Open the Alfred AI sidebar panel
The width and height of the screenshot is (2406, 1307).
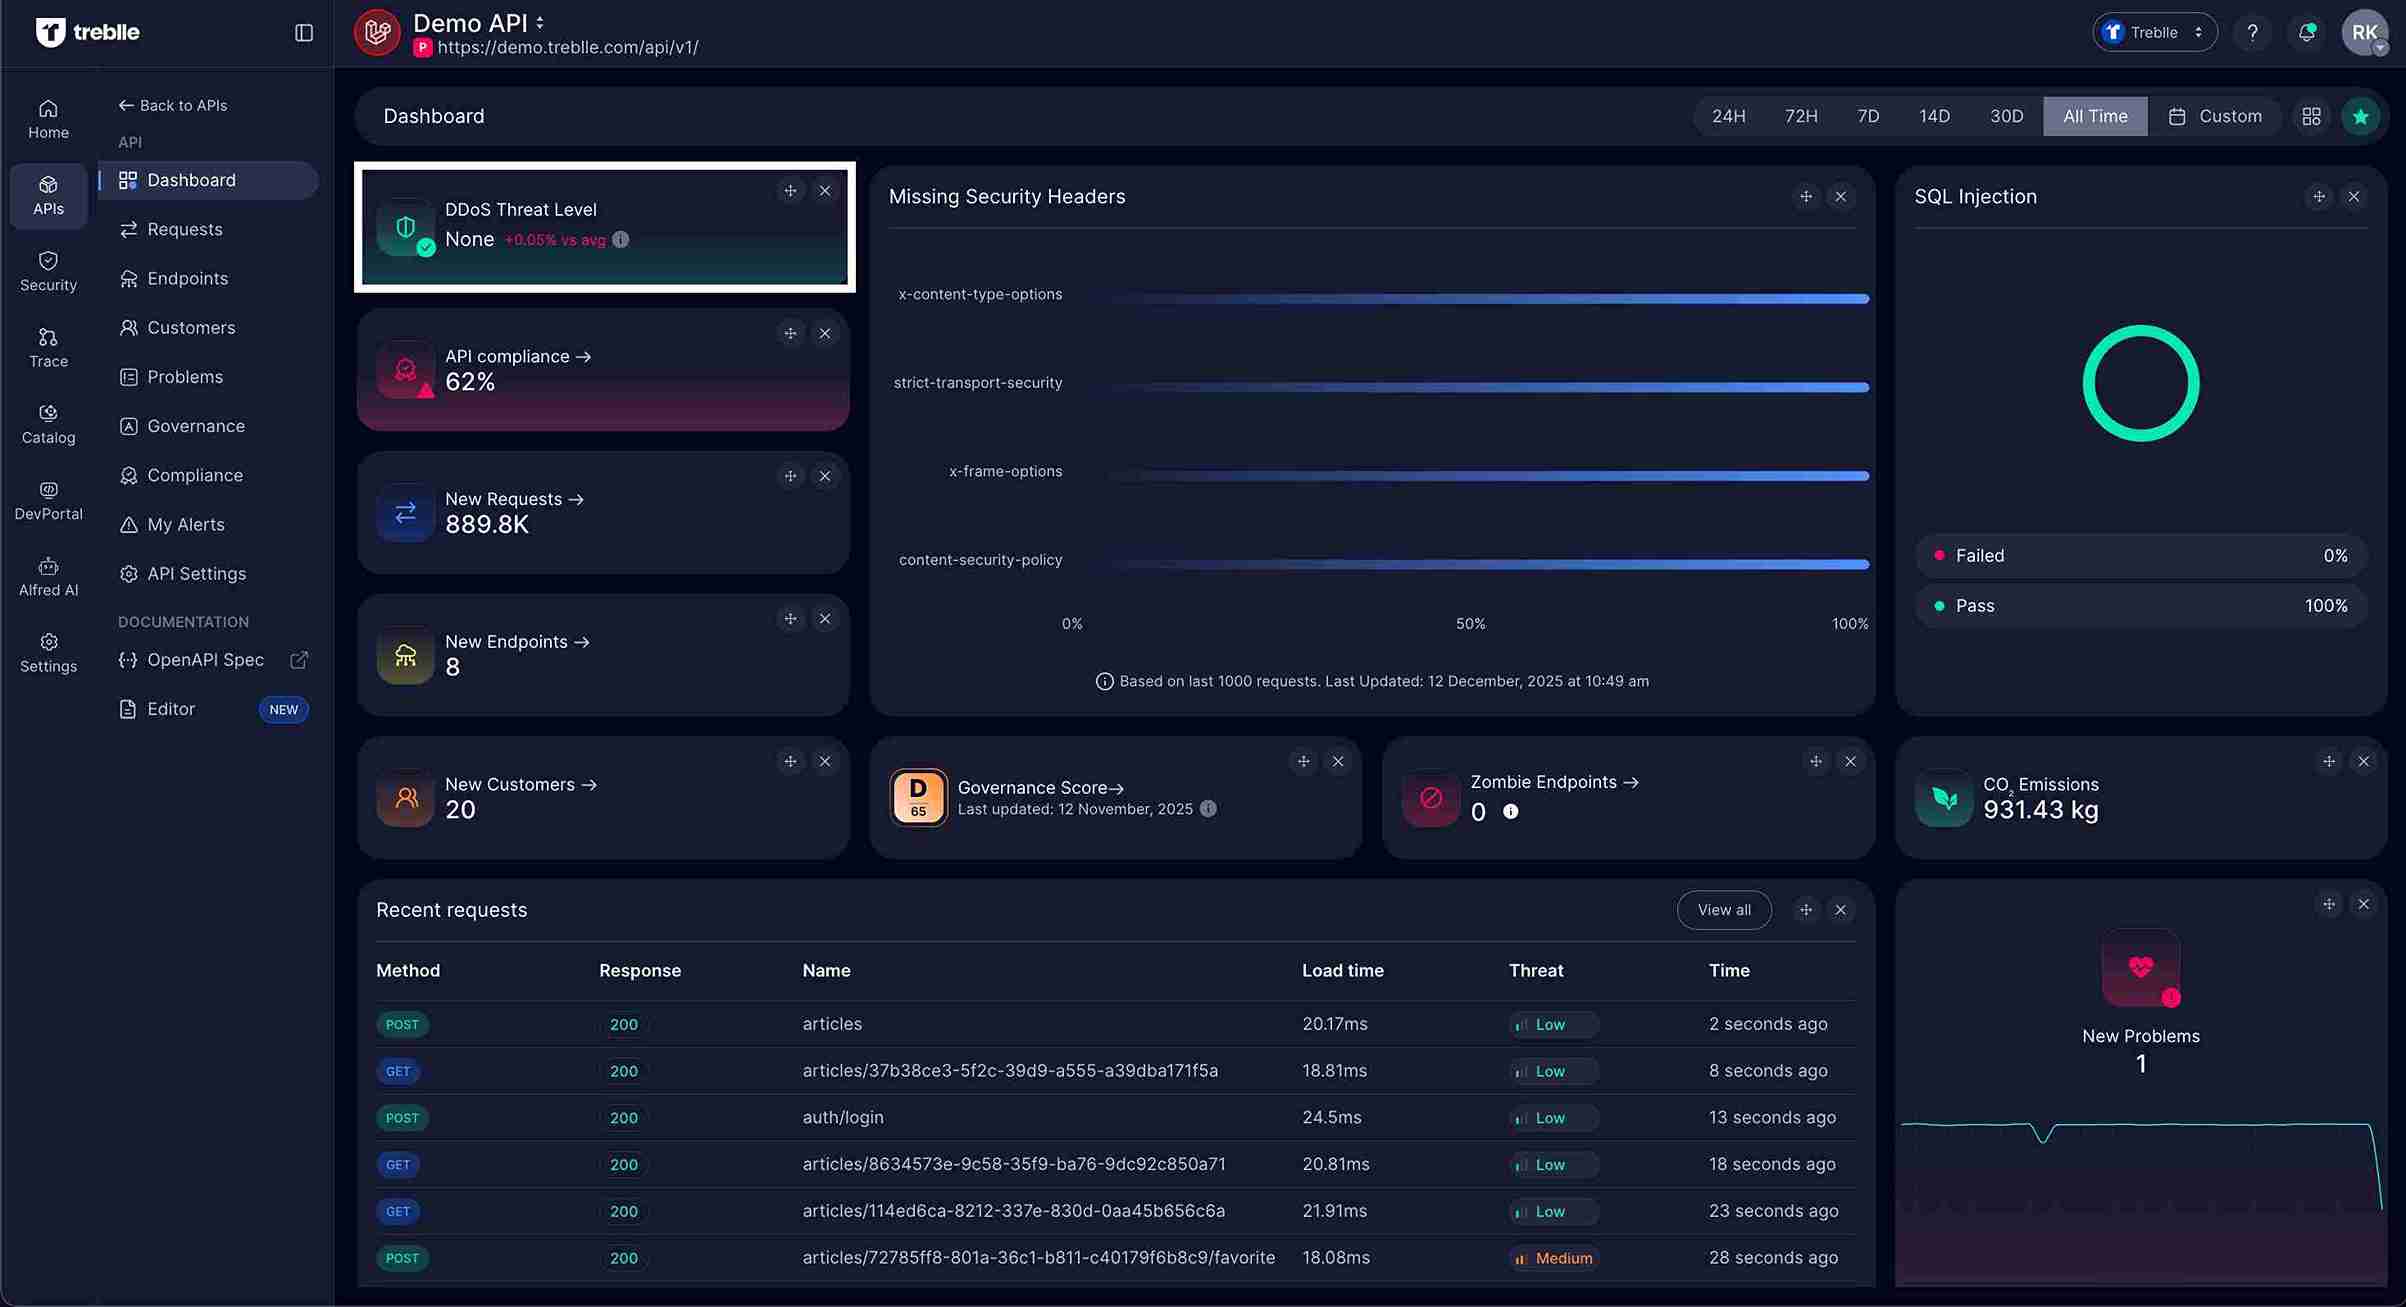[x=47, y=576]
